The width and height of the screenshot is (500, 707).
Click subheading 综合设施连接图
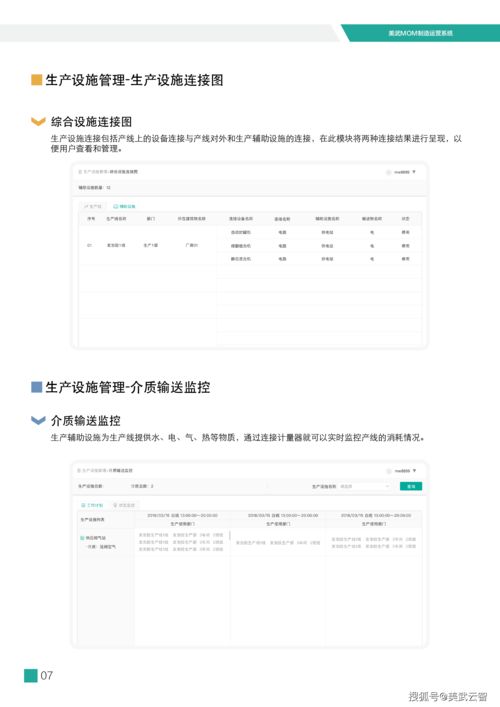91,122
